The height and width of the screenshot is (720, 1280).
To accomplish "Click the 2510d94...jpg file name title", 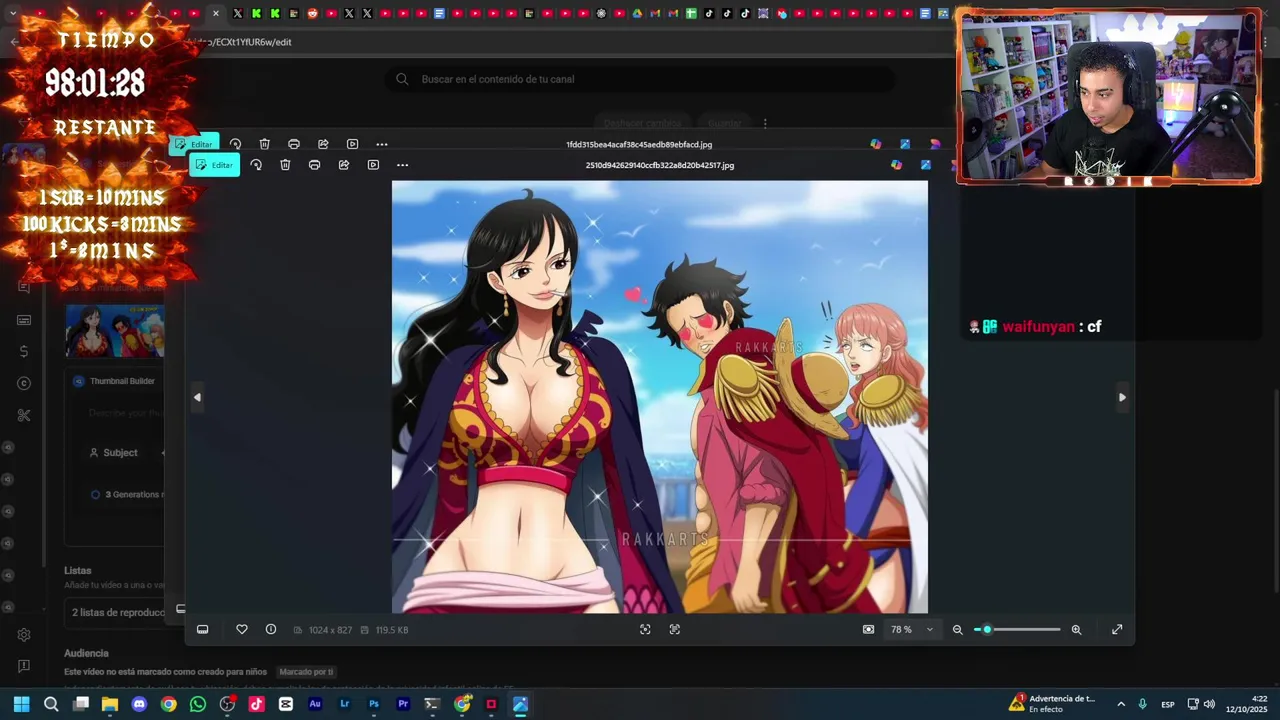I will [660, 165].
